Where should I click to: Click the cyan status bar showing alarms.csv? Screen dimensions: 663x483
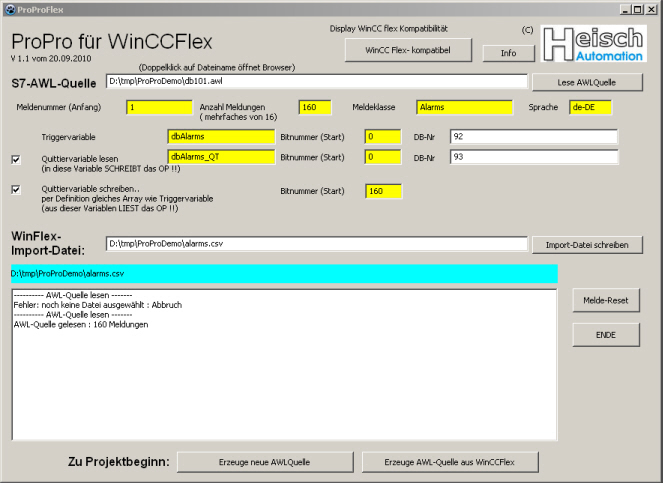pyautogui.click(x=284, y=274)
